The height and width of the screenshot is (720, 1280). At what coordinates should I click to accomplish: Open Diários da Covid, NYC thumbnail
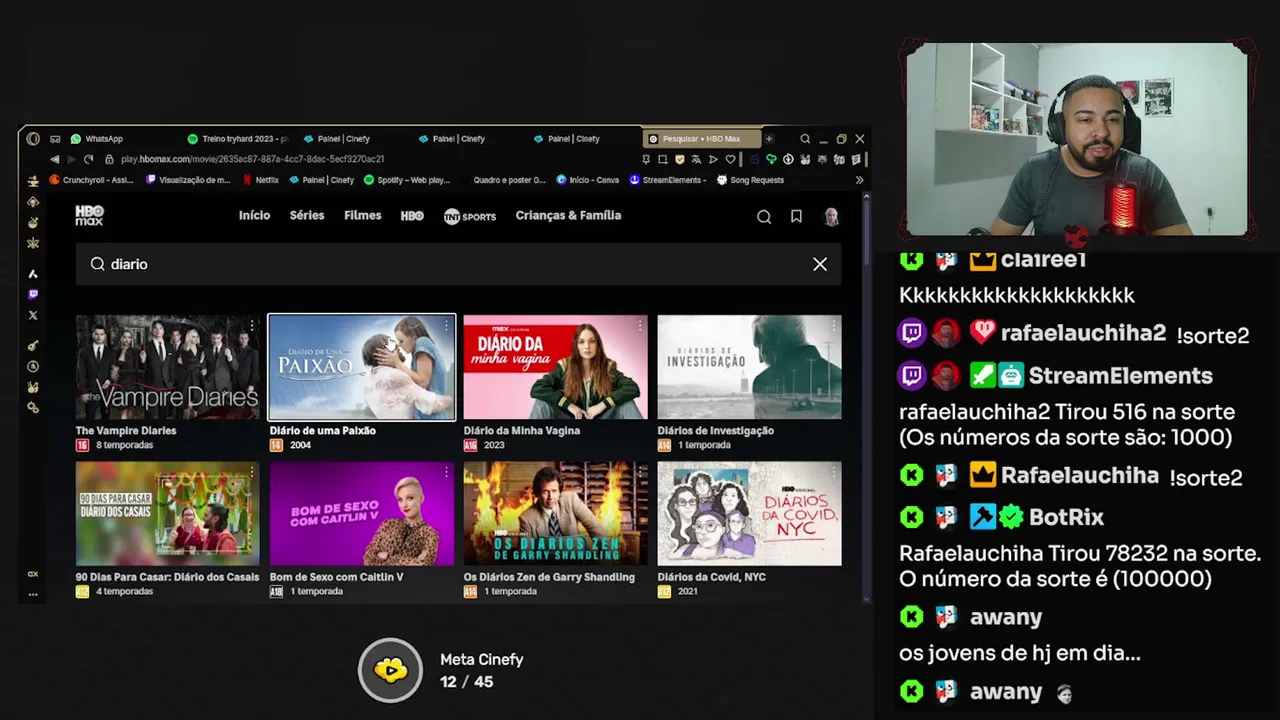point(750,514)
